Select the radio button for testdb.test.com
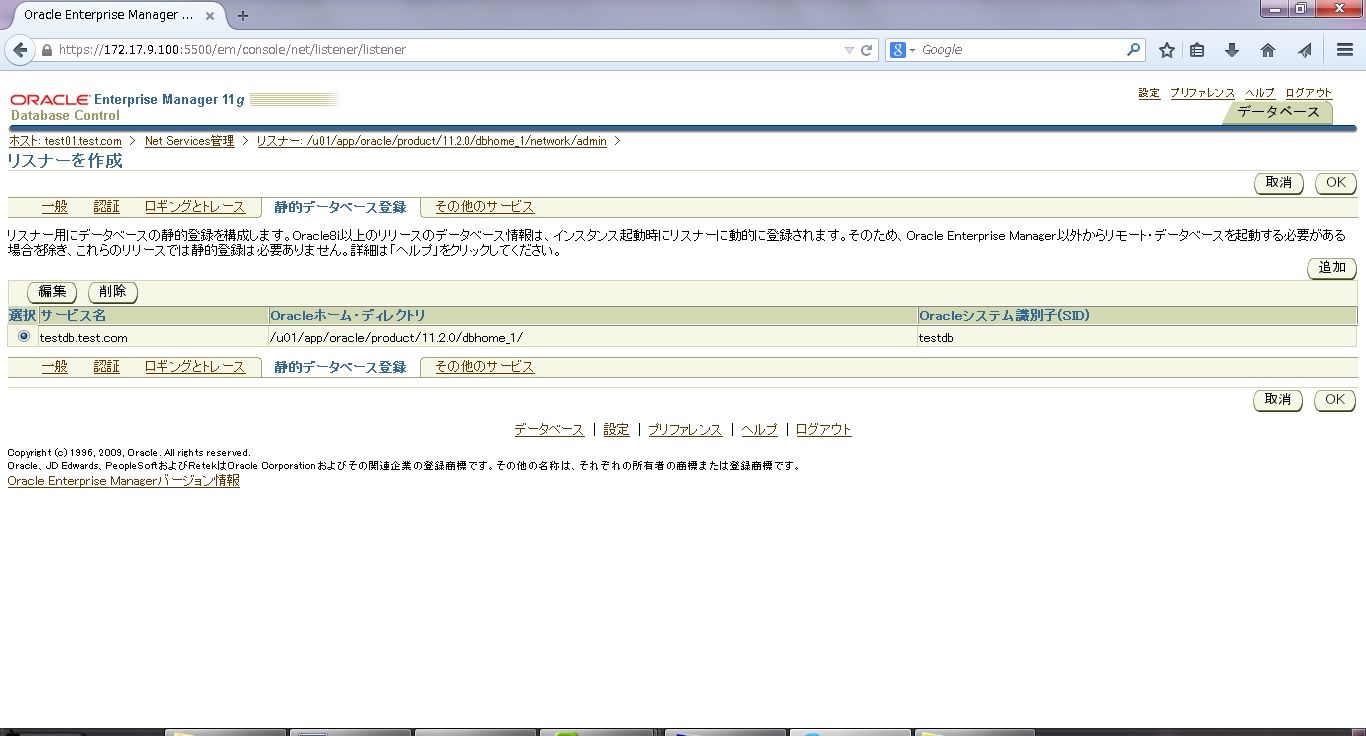 coord(24,336)
